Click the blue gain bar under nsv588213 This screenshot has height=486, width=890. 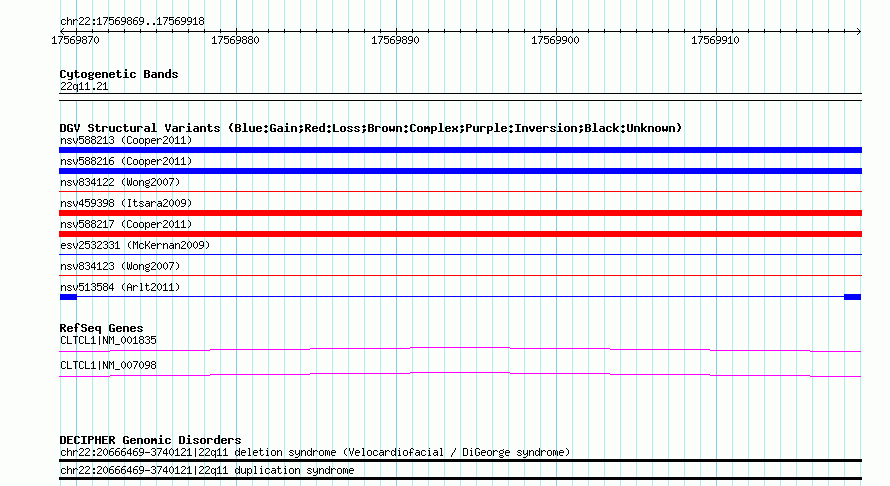[x=460, y=150]
